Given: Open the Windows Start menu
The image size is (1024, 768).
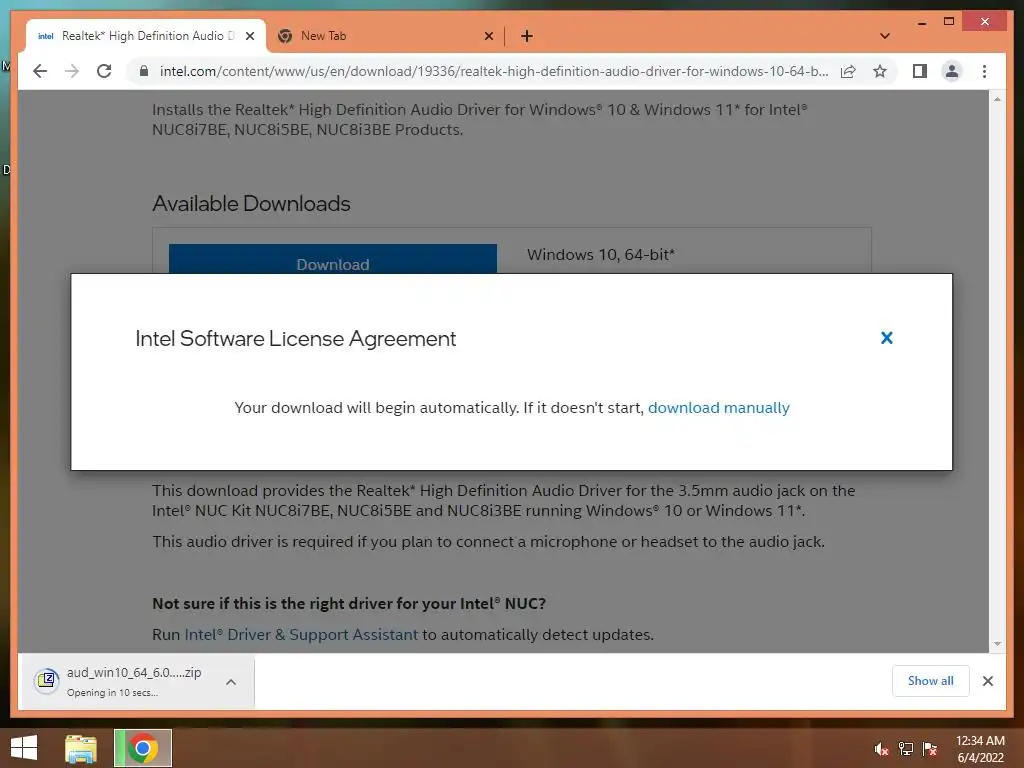Looking at the screenshot, I should pyautogui.click(x=24, y=748).
